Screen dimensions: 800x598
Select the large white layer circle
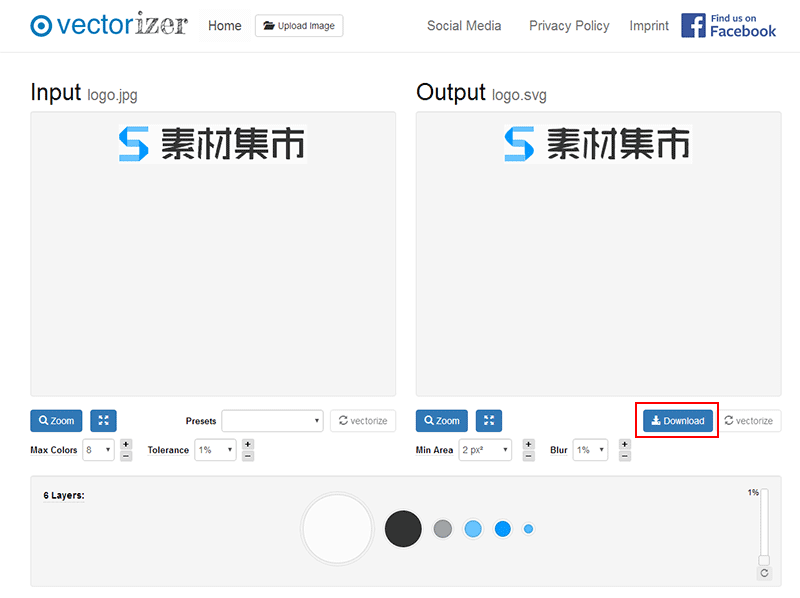(x=337, y=528)
